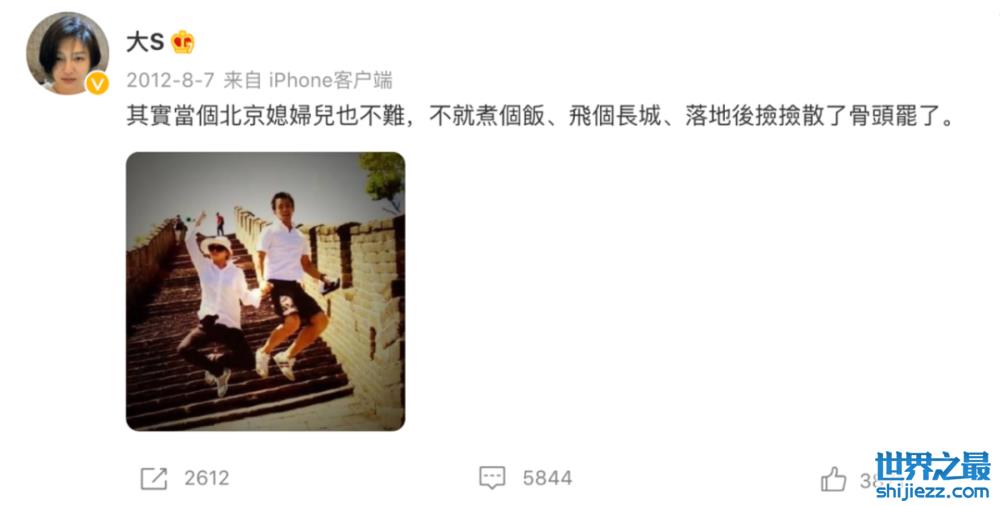Click the crown membership icon
This screenshot has width=1000, height=506.
(183, 42)
